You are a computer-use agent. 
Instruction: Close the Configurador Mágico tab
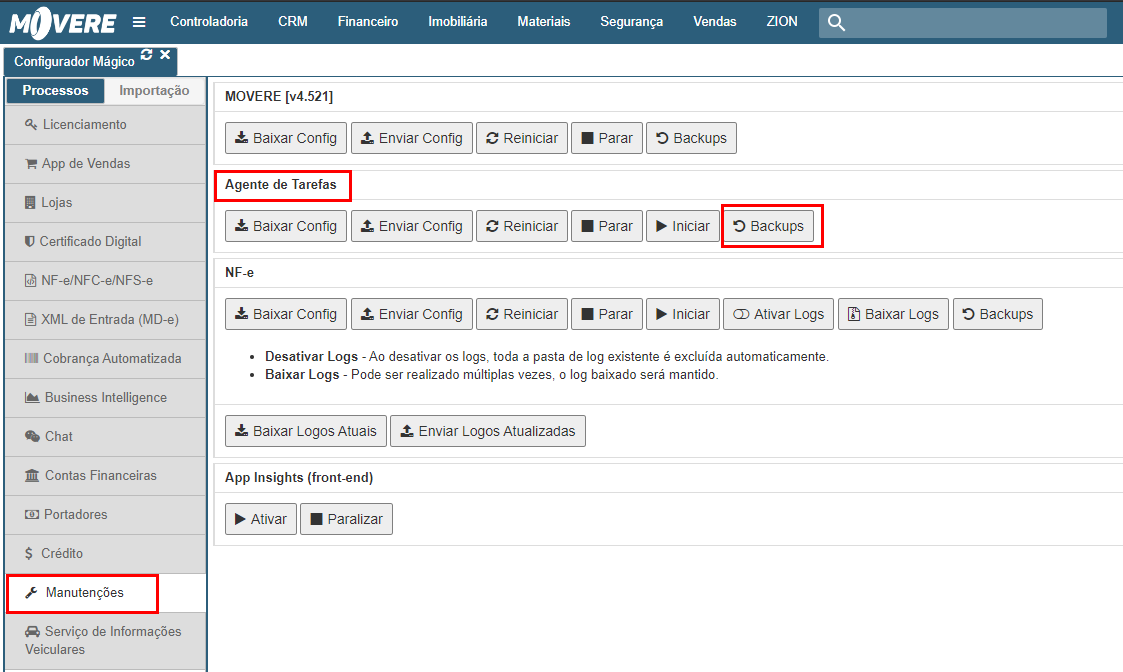165,54
